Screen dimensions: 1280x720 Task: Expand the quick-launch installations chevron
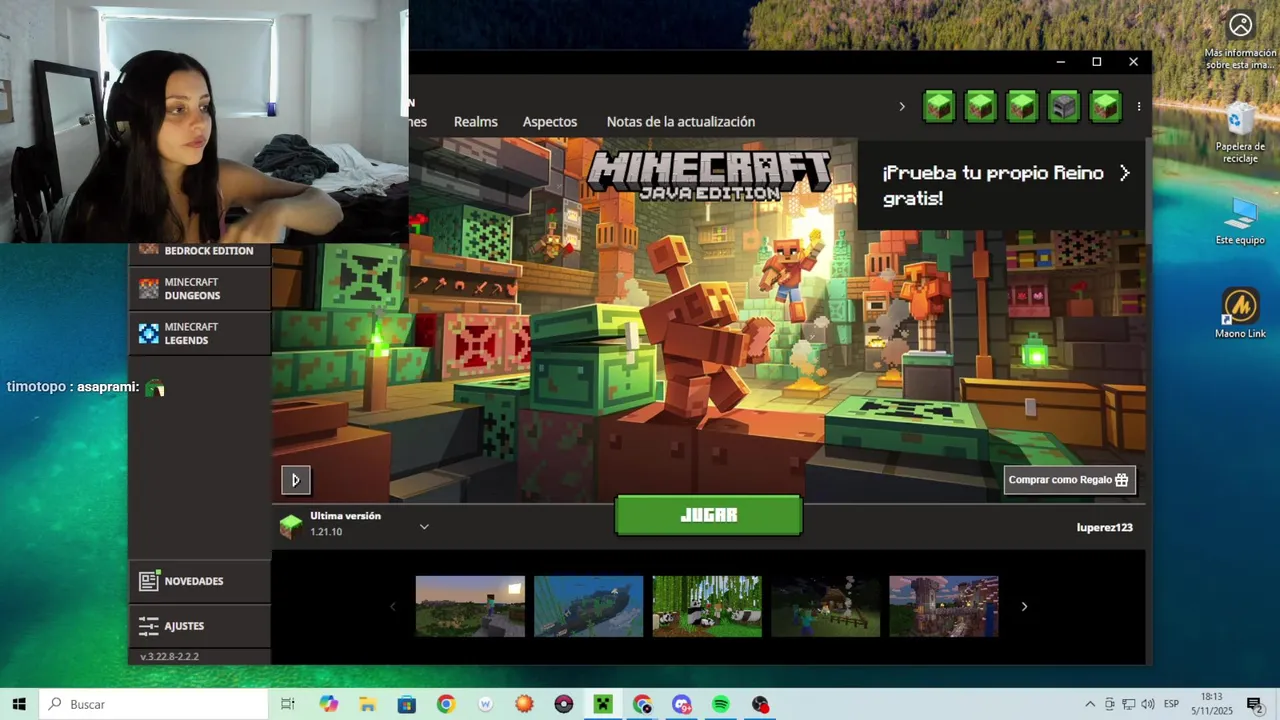pyautogui.click(x=901, y=106)
